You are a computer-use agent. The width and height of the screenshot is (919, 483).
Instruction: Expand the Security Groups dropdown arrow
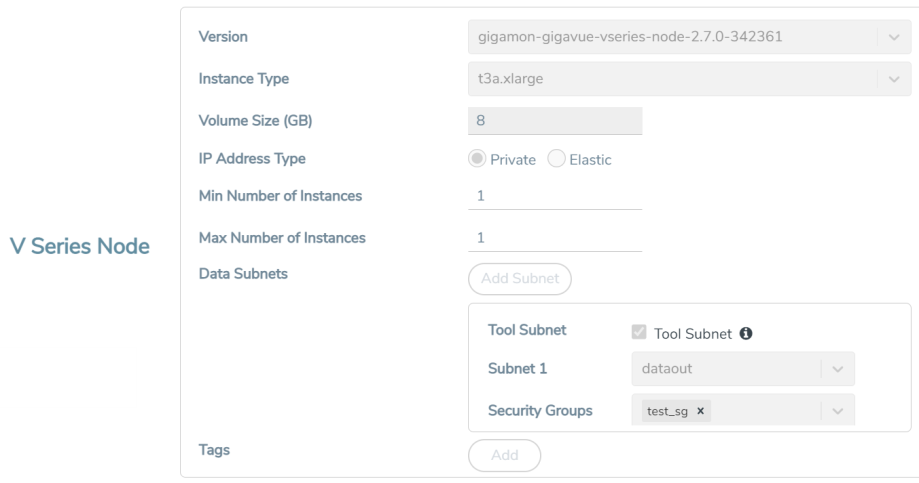(x=838, y=411)
